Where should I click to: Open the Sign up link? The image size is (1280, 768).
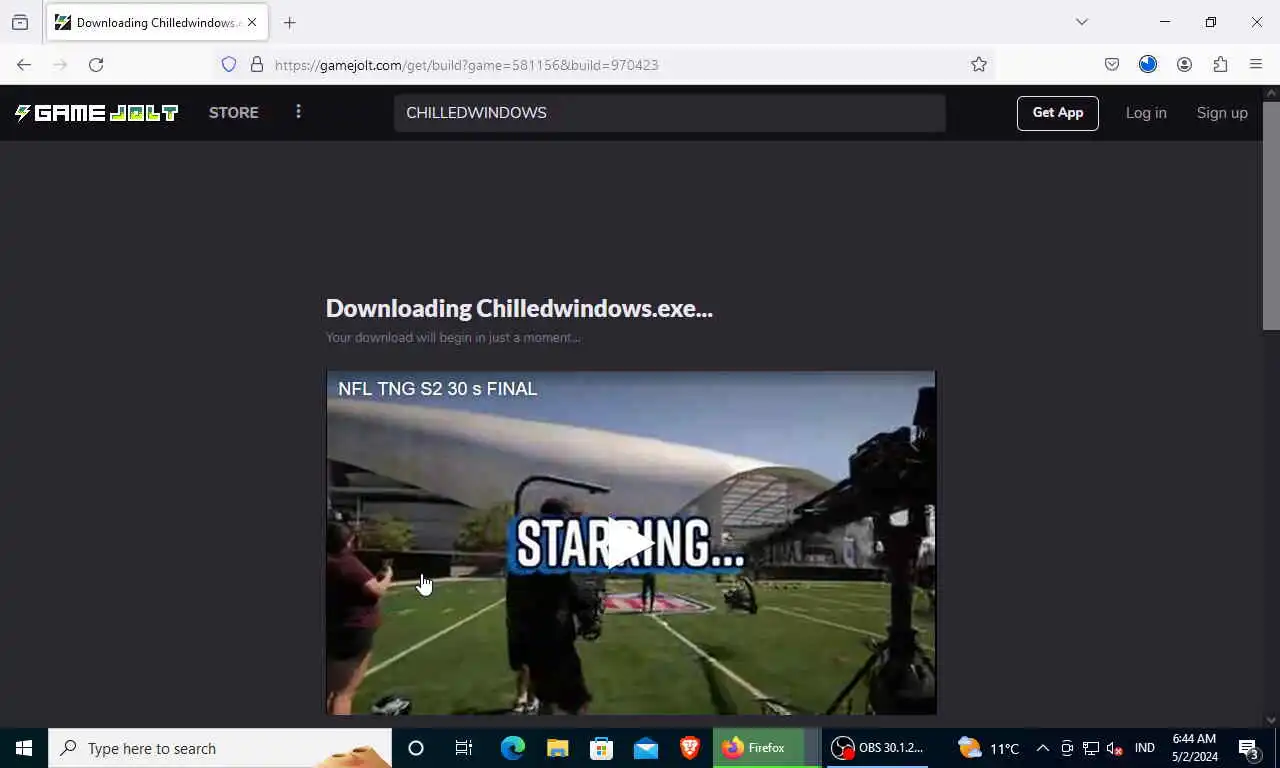[1222, 113]
